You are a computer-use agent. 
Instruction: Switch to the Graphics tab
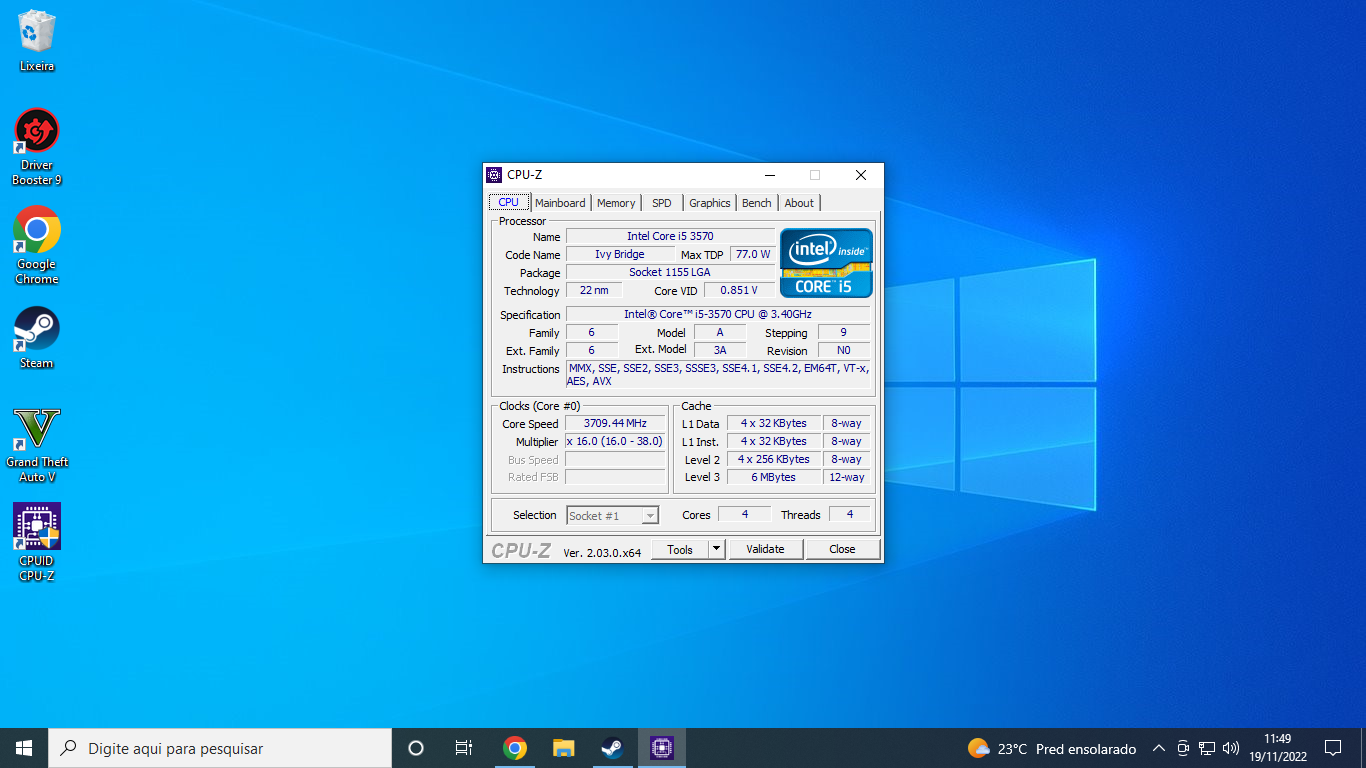coord(710,203)
